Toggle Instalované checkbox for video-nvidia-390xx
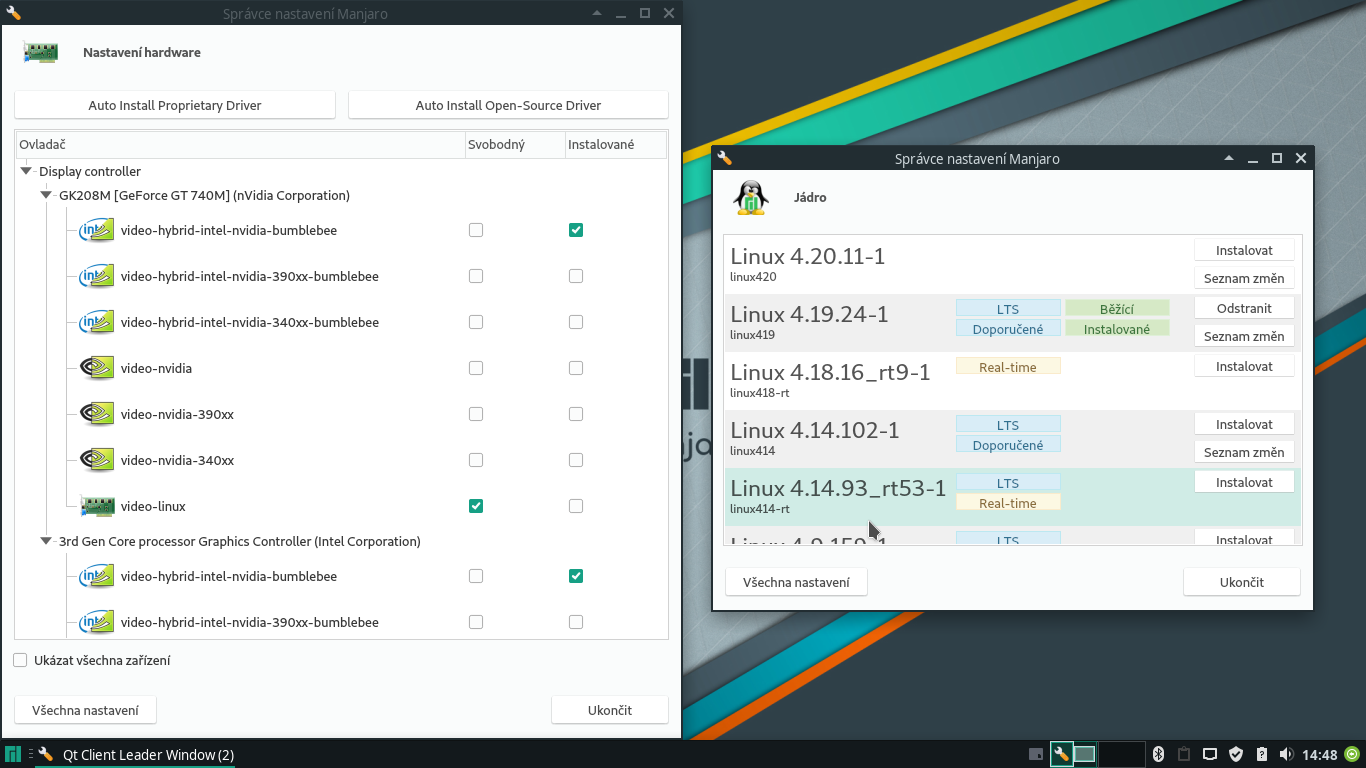This screenshot has width=1366, height=768. click(576, 414)
